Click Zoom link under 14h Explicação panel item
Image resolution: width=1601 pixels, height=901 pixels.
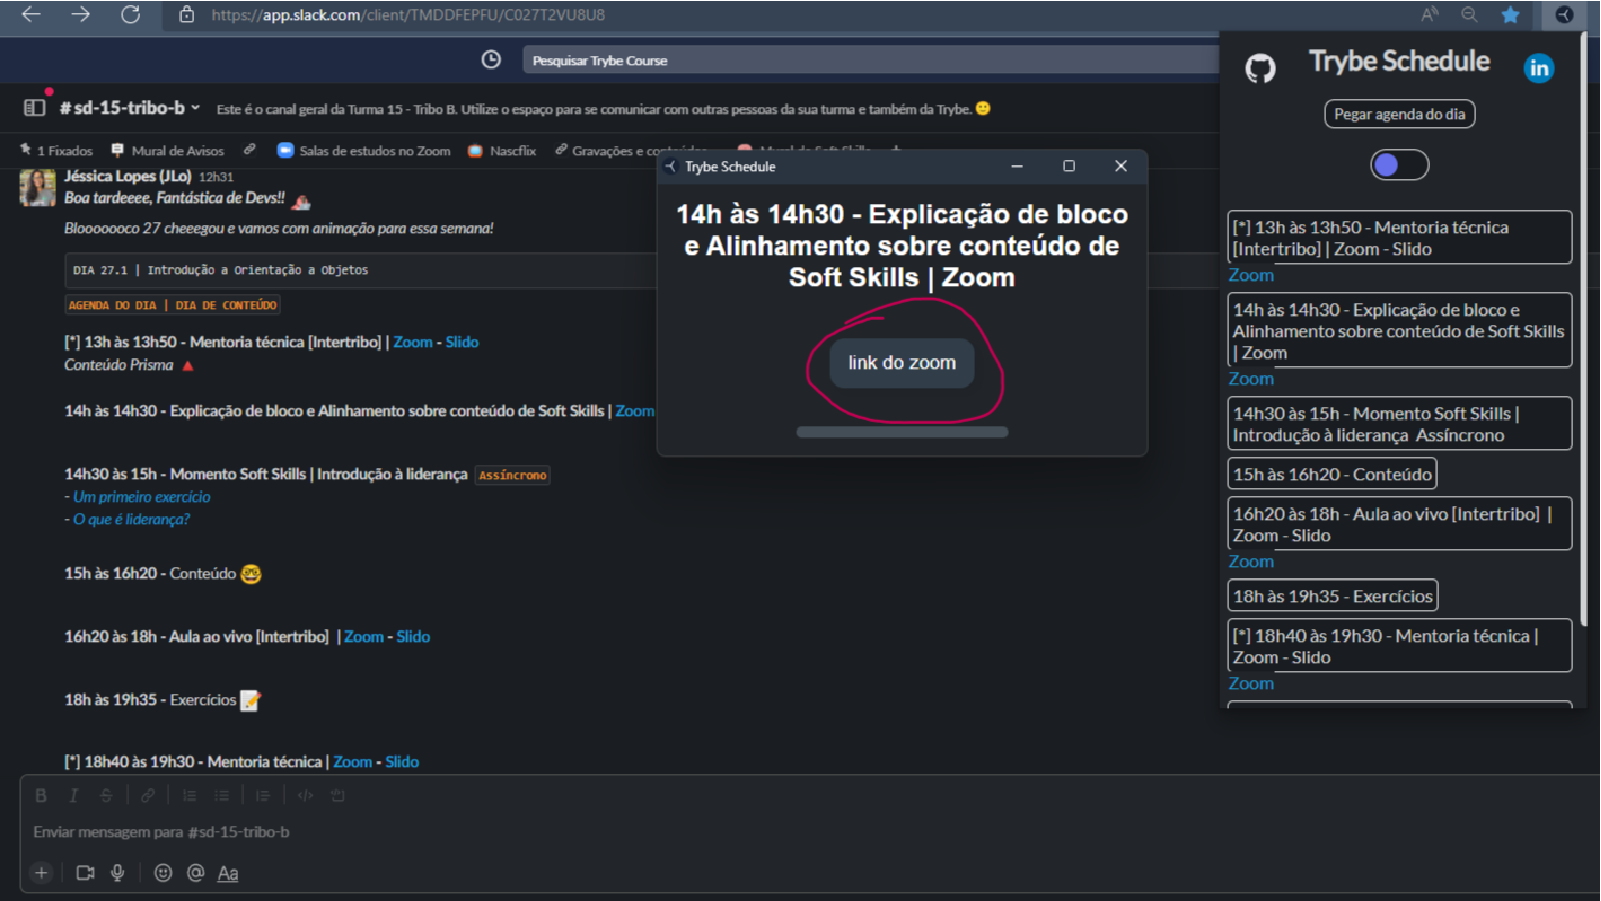pos(1251,379)
